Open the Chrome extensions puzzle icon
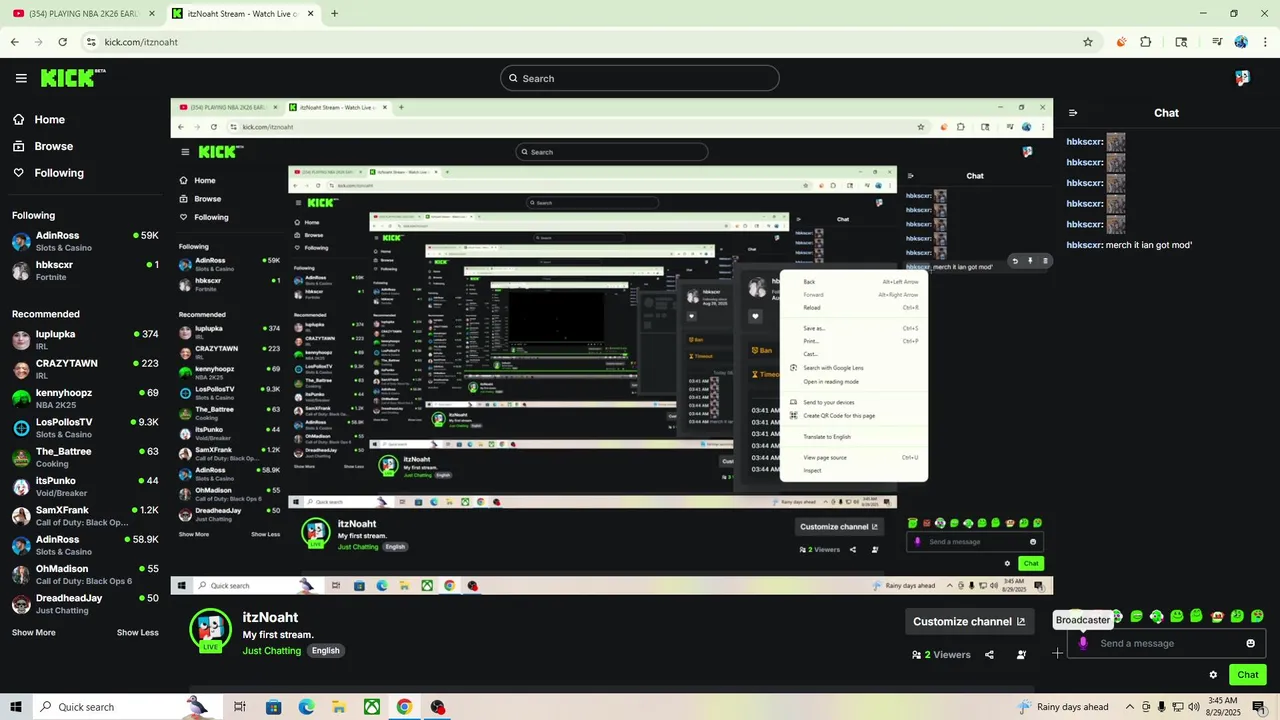Image resolution: width=1280 pixels, height=720 pixels. click(x=1146, y=42)
